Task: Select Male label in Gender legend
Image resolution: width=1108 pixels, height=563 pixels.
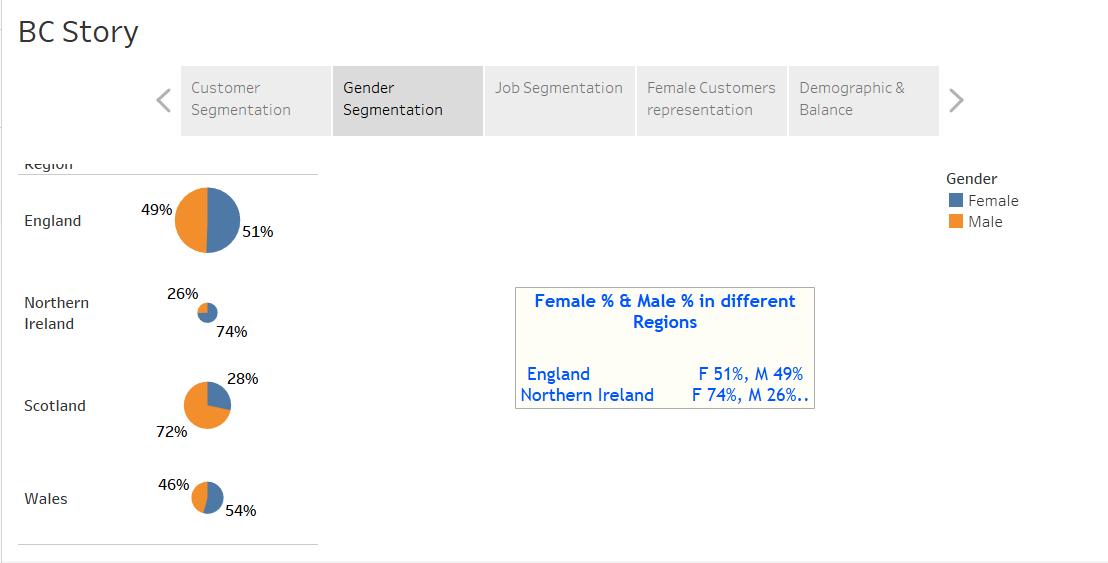Action: pyautogui.click(x=985, y=222)
